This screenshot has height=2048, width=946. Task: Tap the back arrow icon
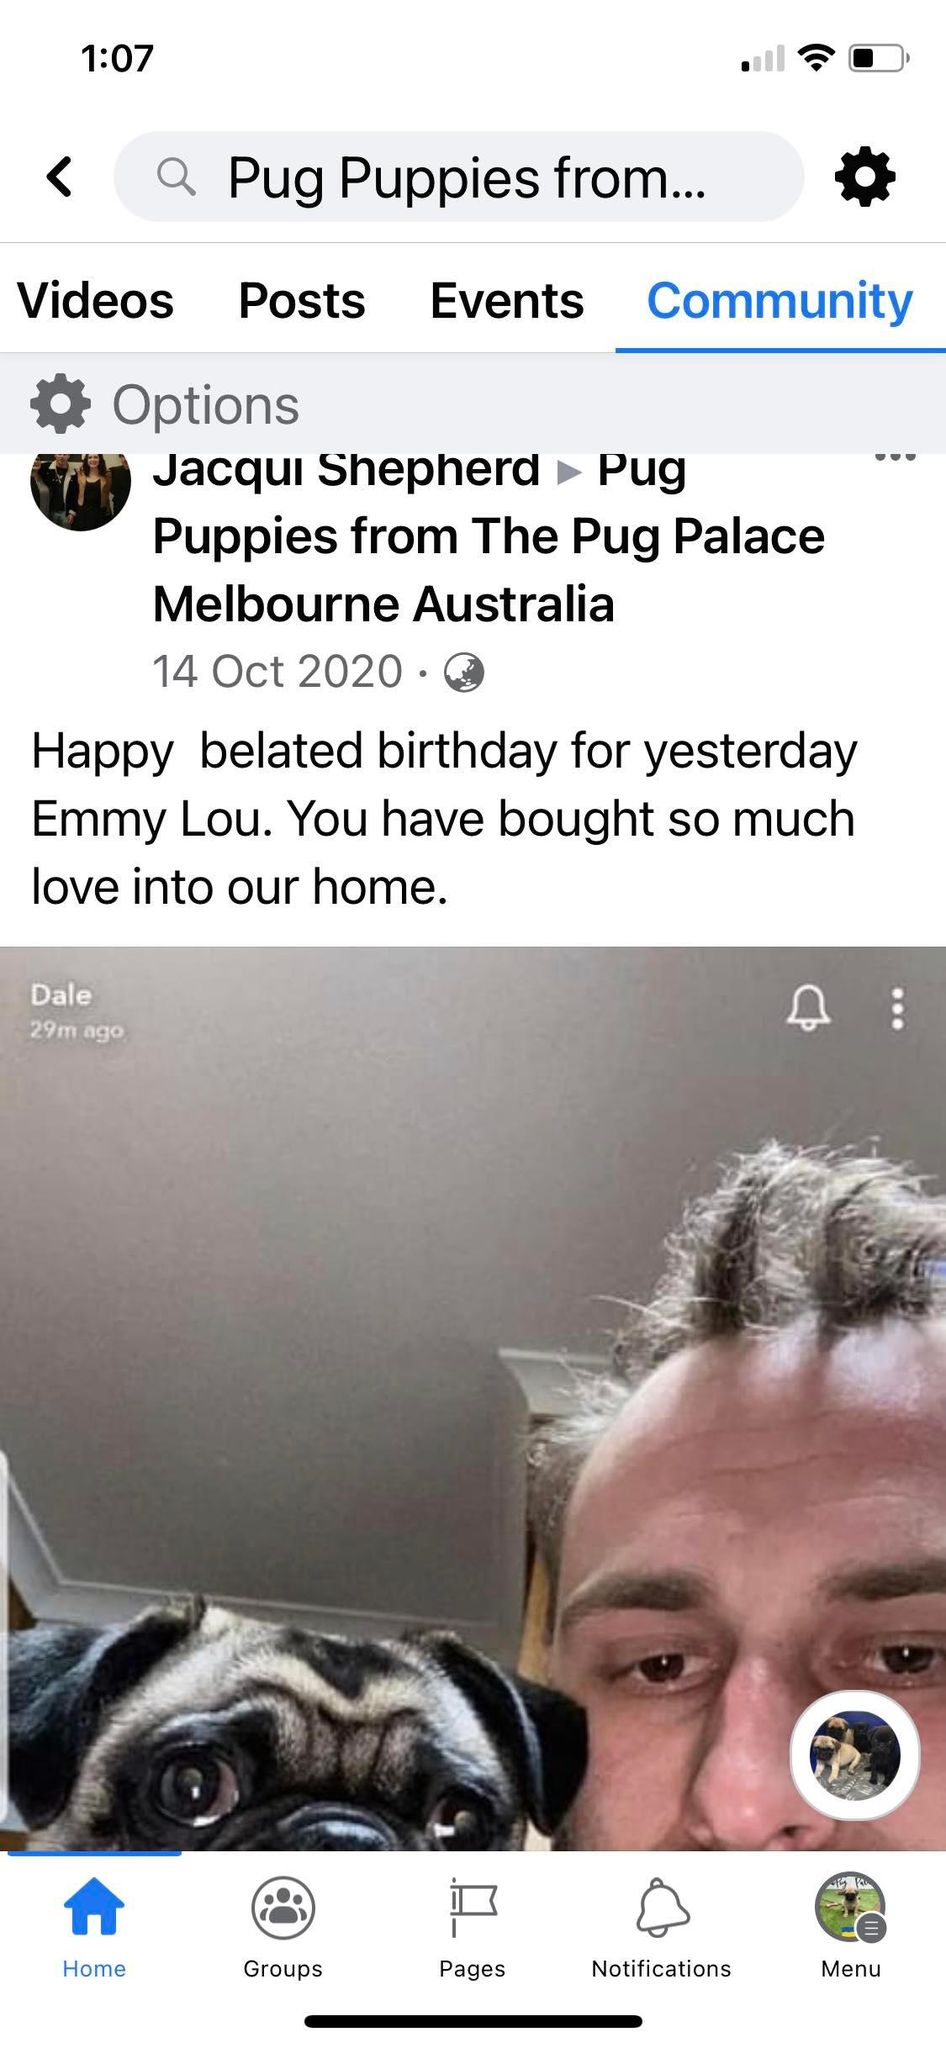pyautogui.click(x=60, y=177)
